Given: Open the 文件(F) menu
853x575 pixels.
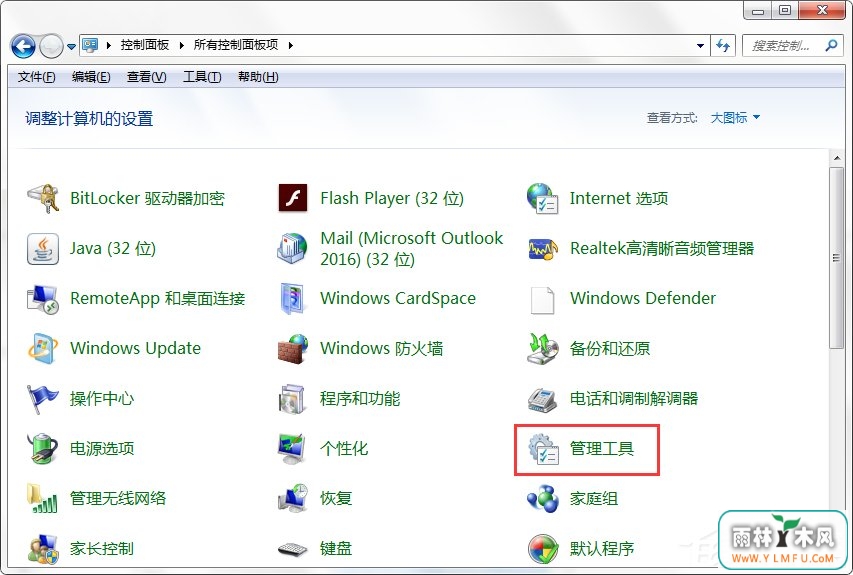Looking at the screenshot, I should tap(36, 77).
